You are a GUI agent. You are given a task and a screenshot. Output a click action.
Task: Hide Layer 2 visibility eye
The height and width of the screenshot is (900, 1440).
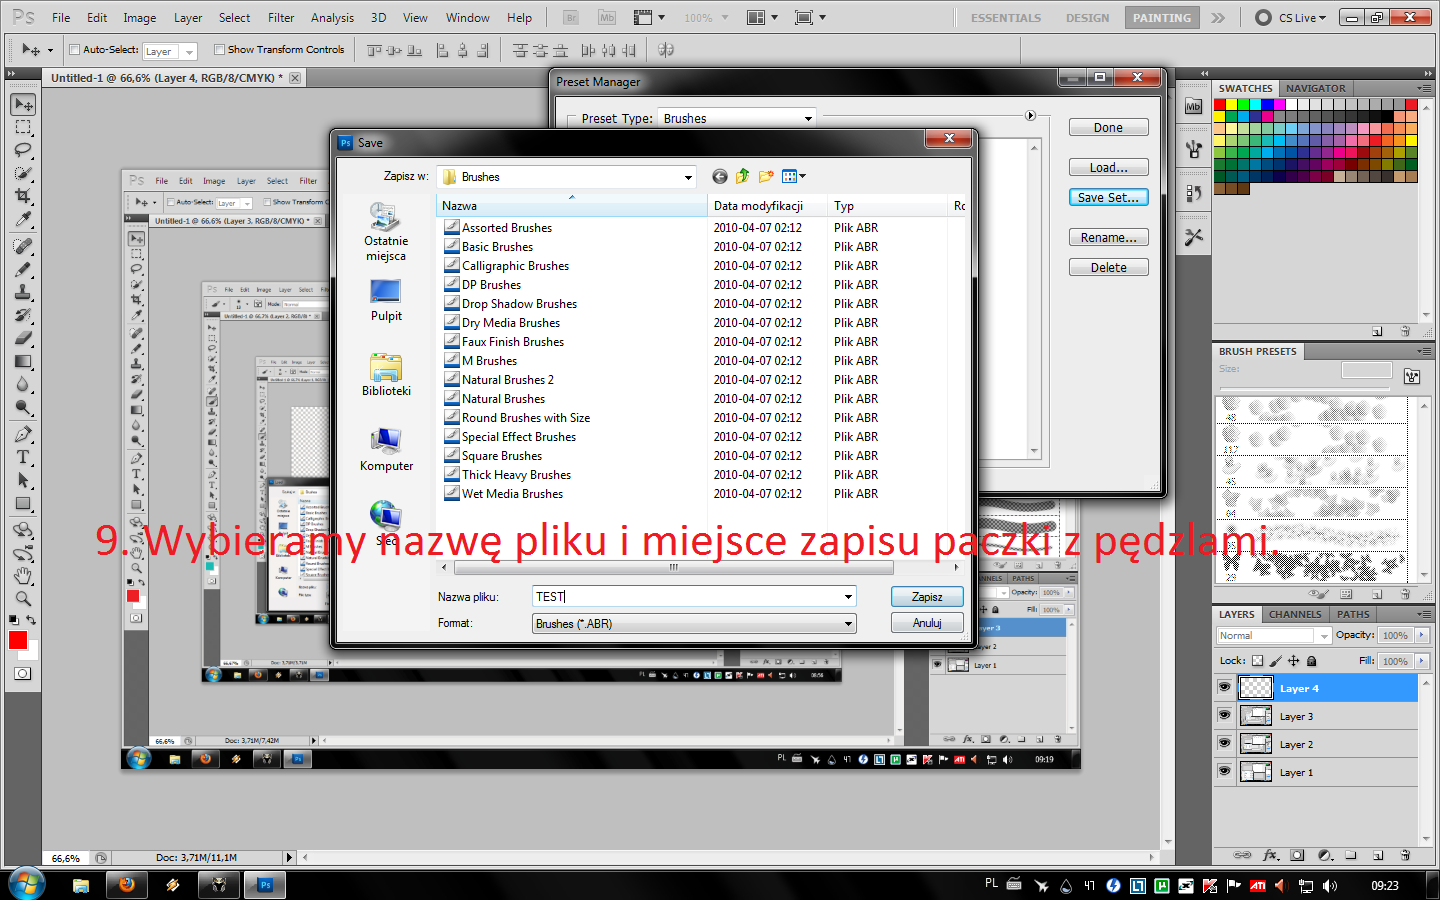[x=1224, y=744]
